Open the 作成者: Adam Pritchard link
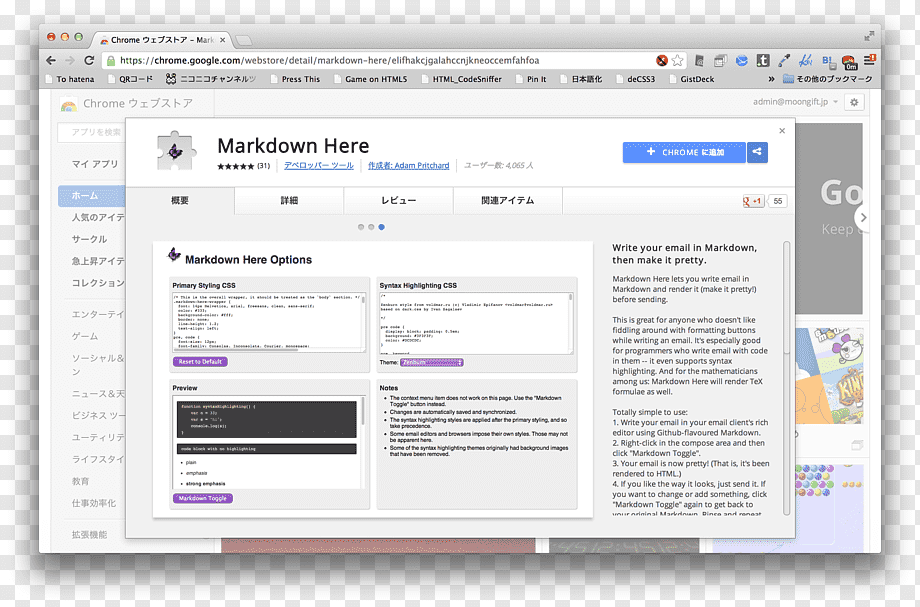Image resolution: width=920 pixels, height=607 pixels. coord(409,166)
